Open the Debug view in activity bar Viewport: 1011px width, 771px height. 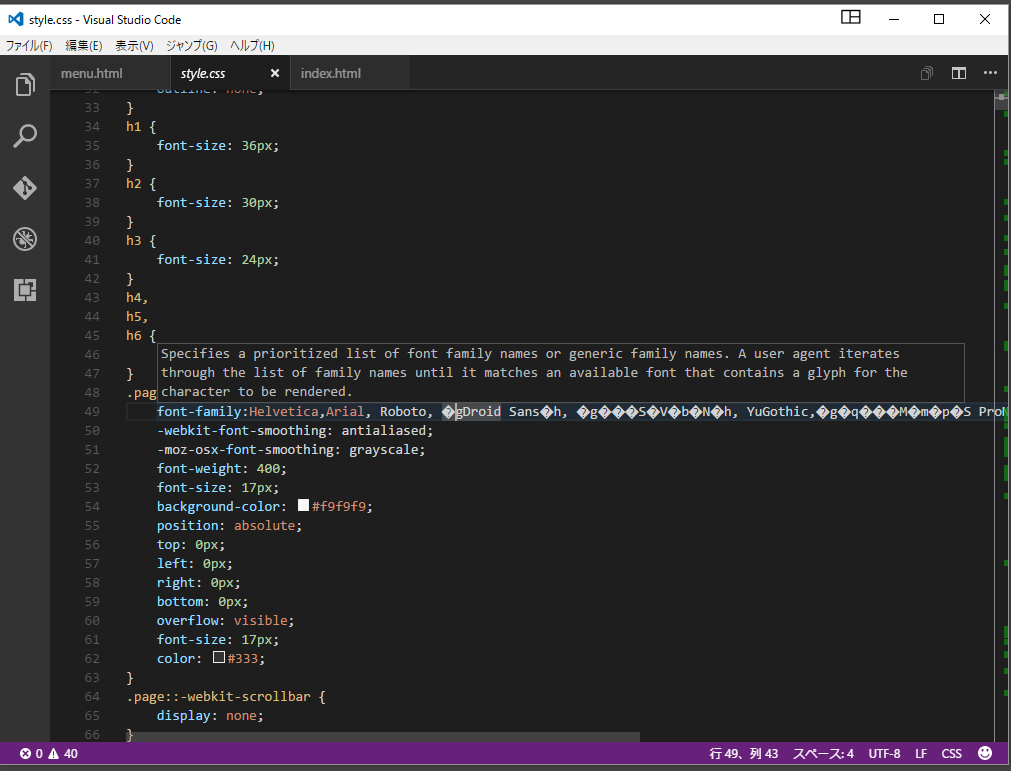(25, 239)
